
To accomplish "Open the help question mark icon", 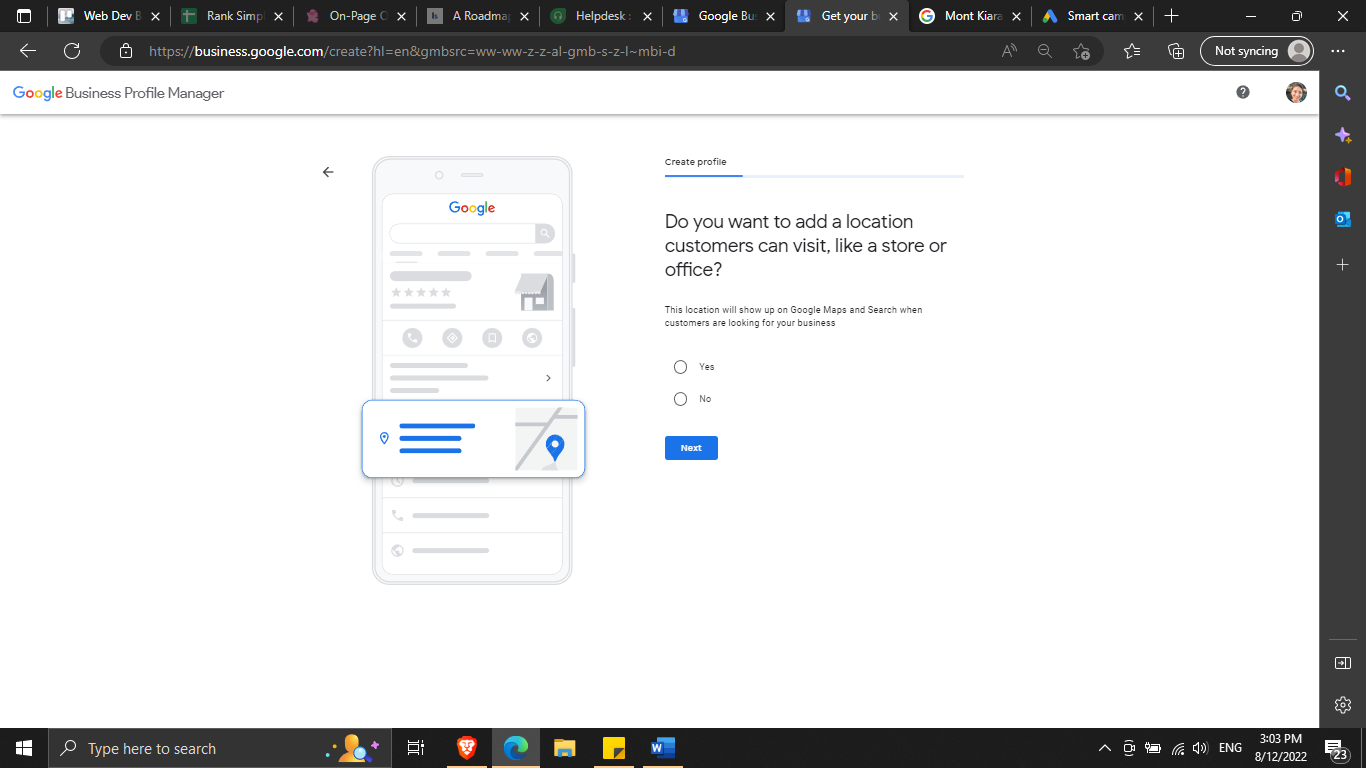I will pos(1243,92).
